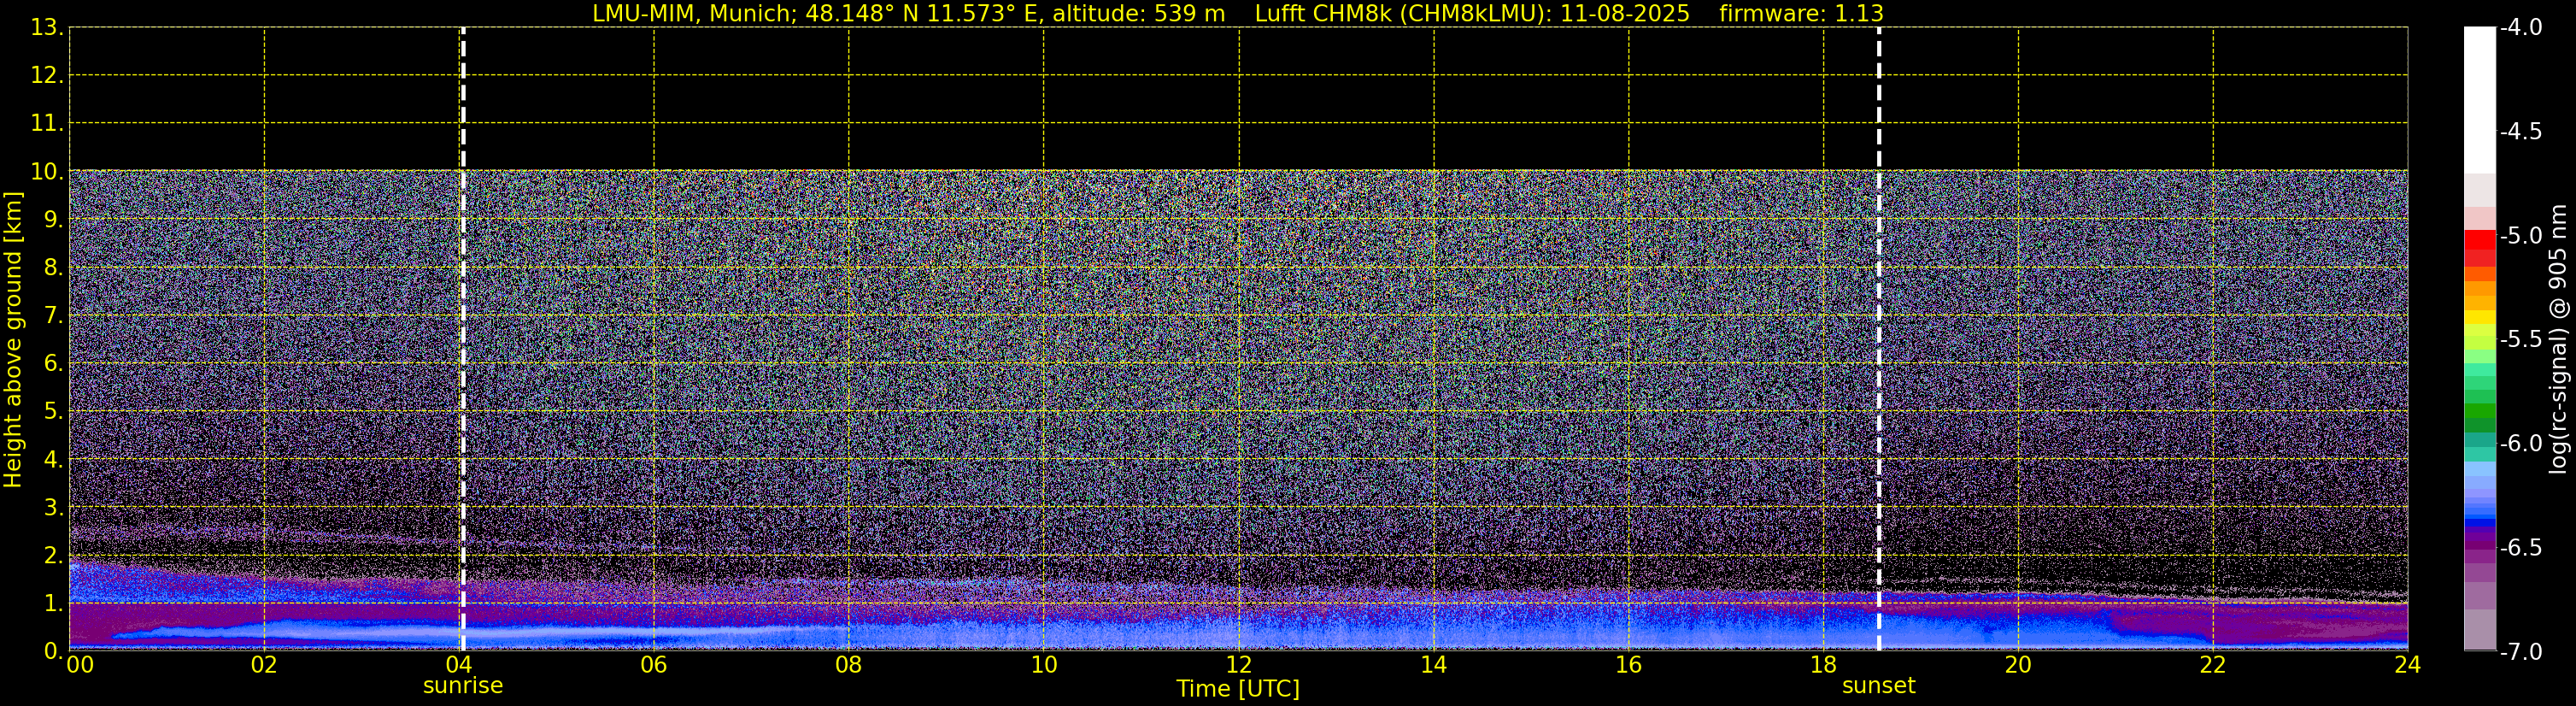
Task: Click the '06' time tick label
Action: 654,665
